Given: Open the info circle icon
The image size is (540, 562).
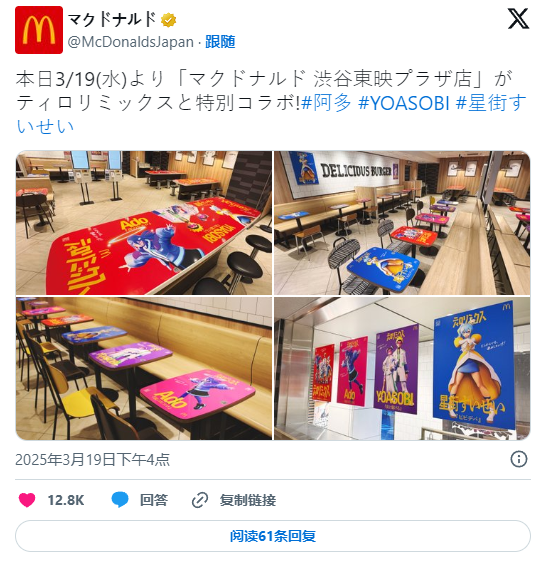Looking at the screenshot, I should (519, 459).
